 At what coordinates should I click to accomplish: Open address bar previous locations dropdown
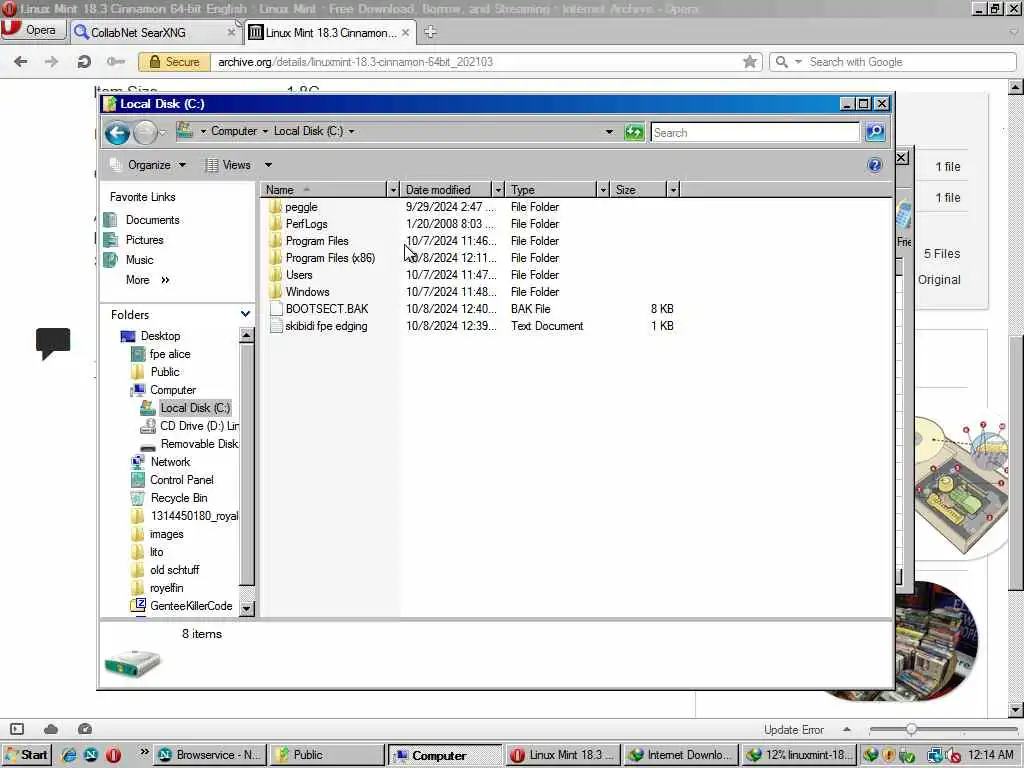tap(609, 132)
